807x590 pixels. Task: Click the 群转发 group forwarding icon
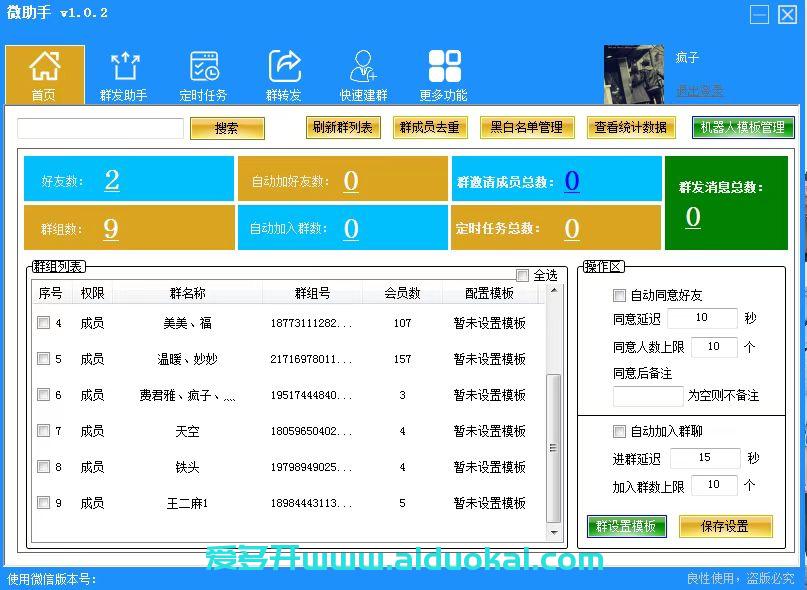point(283,72)
